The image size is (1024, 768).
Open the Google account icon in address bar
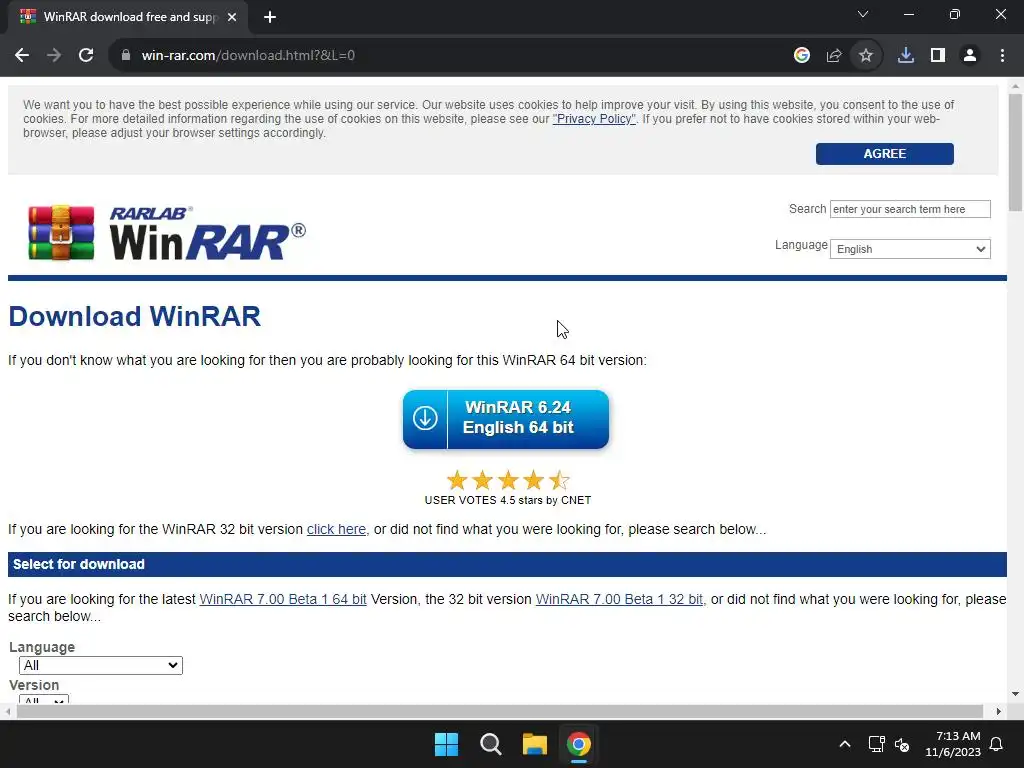click(x=802, y=56)
